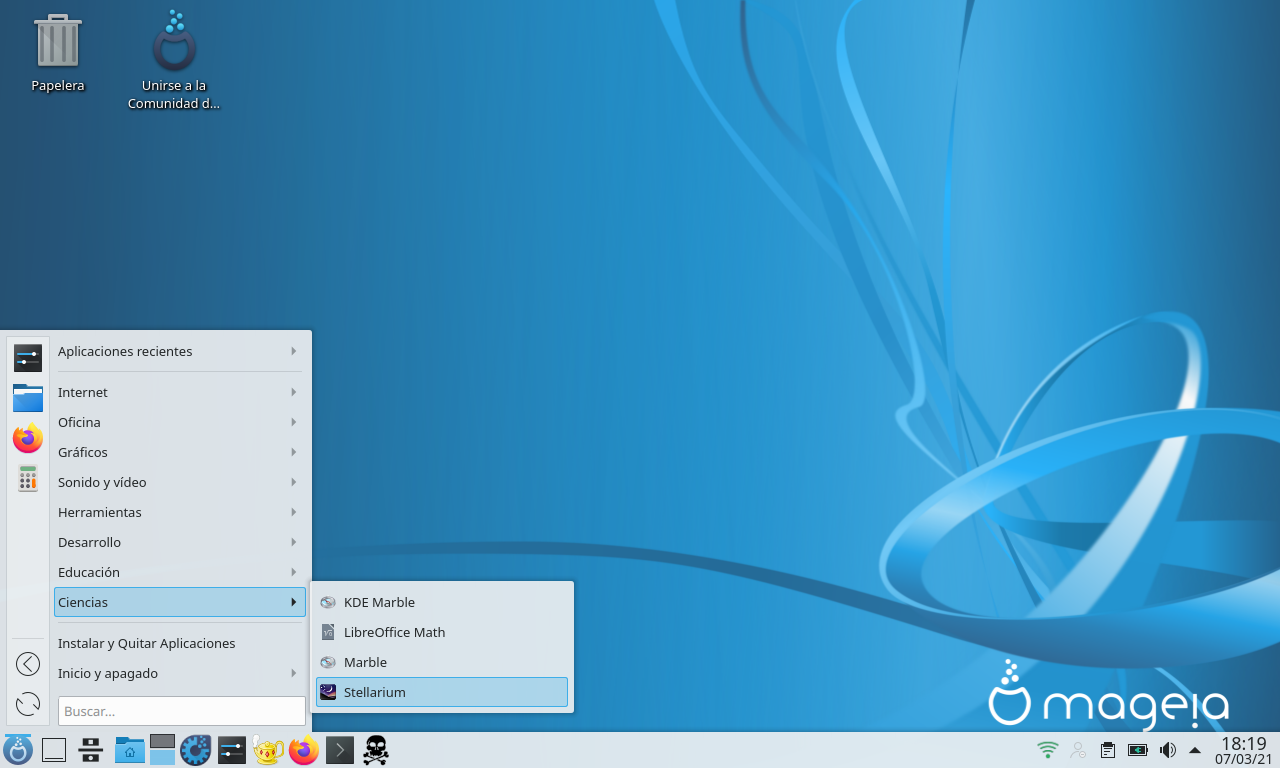Open the Papelera trash icon on desktop
This screenshot has width=1280, height=768.
[x=58, y=41]
